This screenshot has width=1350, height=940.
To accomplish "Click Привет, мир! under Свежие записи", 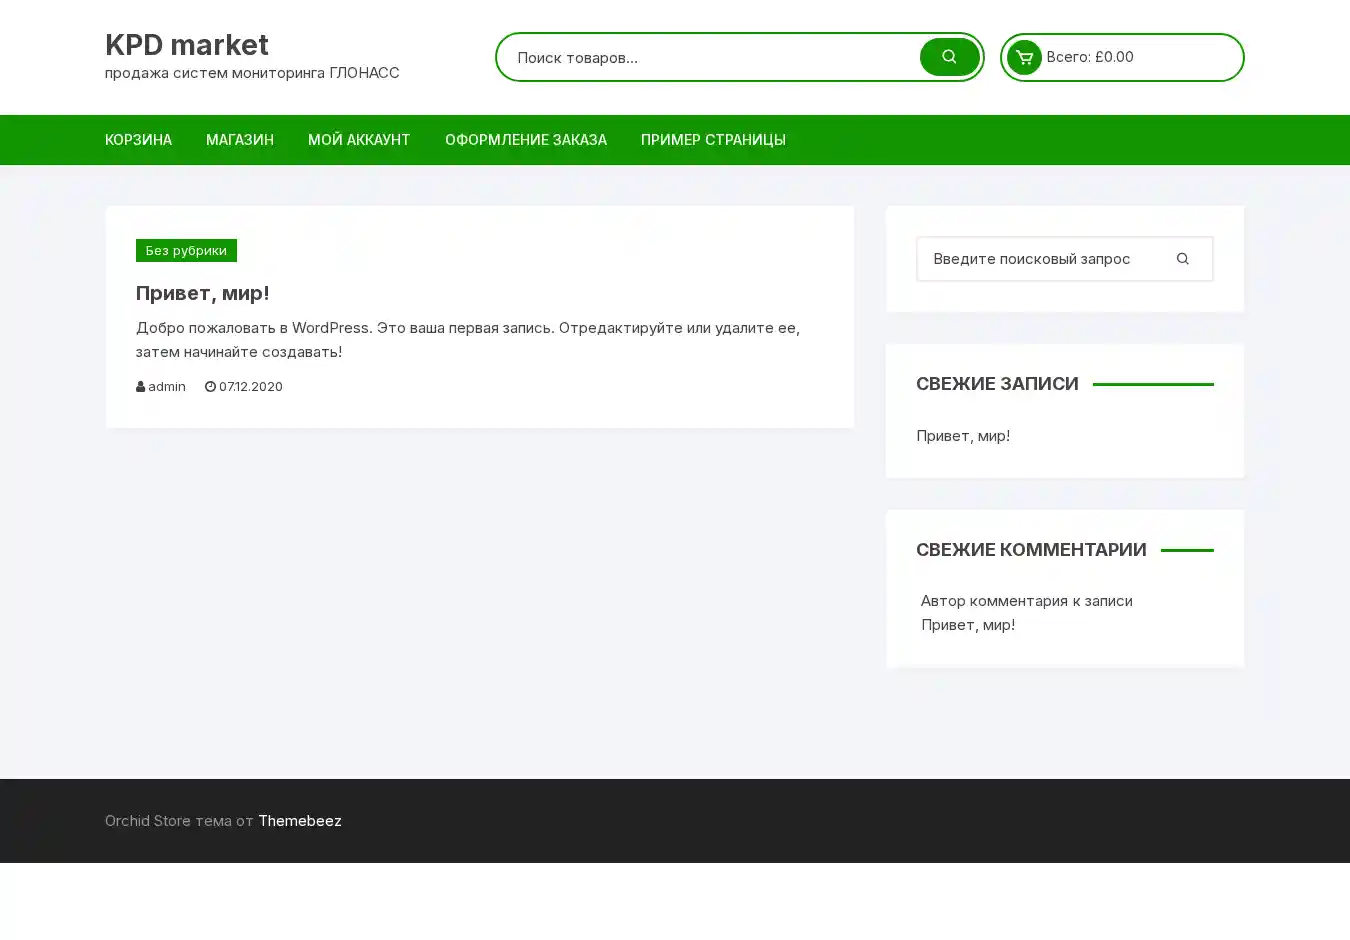I will (963, 436).
